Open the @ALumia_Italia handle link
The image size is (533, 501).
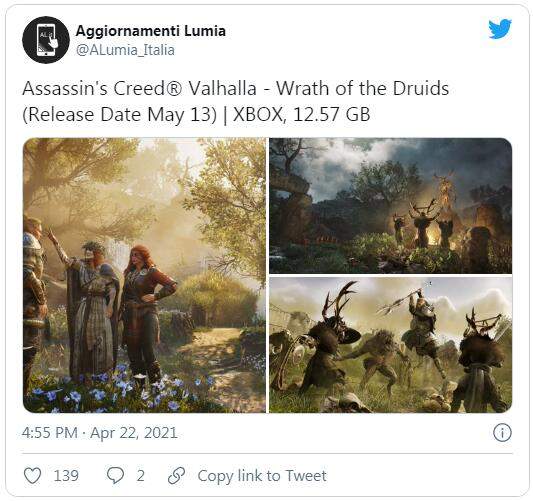(x=125, y=50)
